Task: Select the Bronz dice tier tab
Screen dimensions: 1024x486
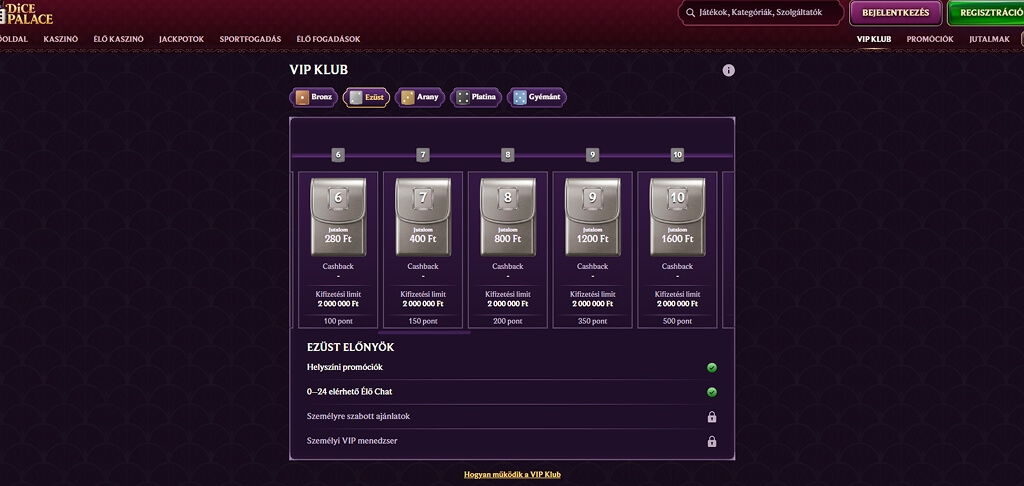Action: pyautogui.click(x=313, y=97)
